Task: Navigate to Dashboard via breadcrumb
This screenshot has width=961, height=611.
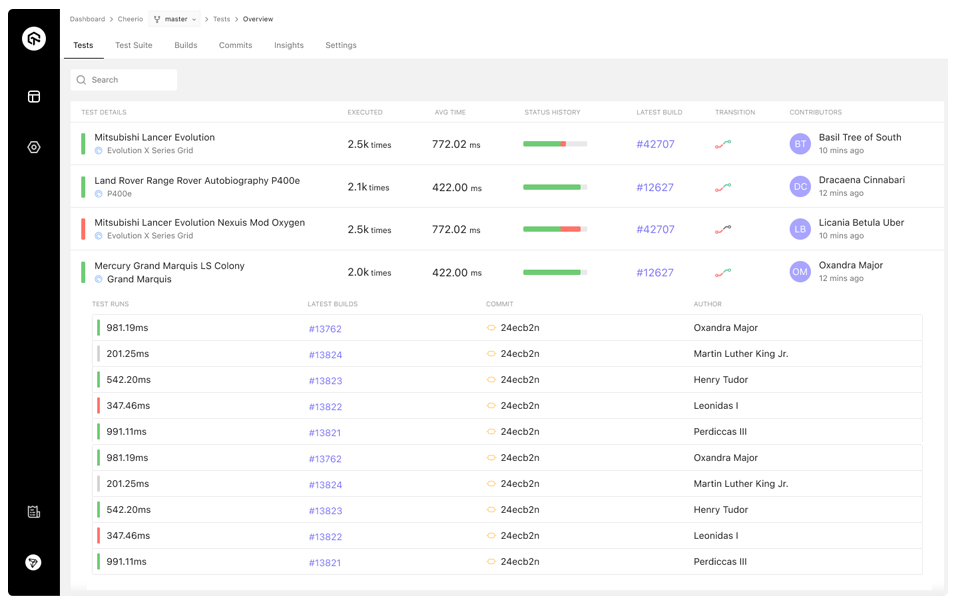Action: click(87, 18)
